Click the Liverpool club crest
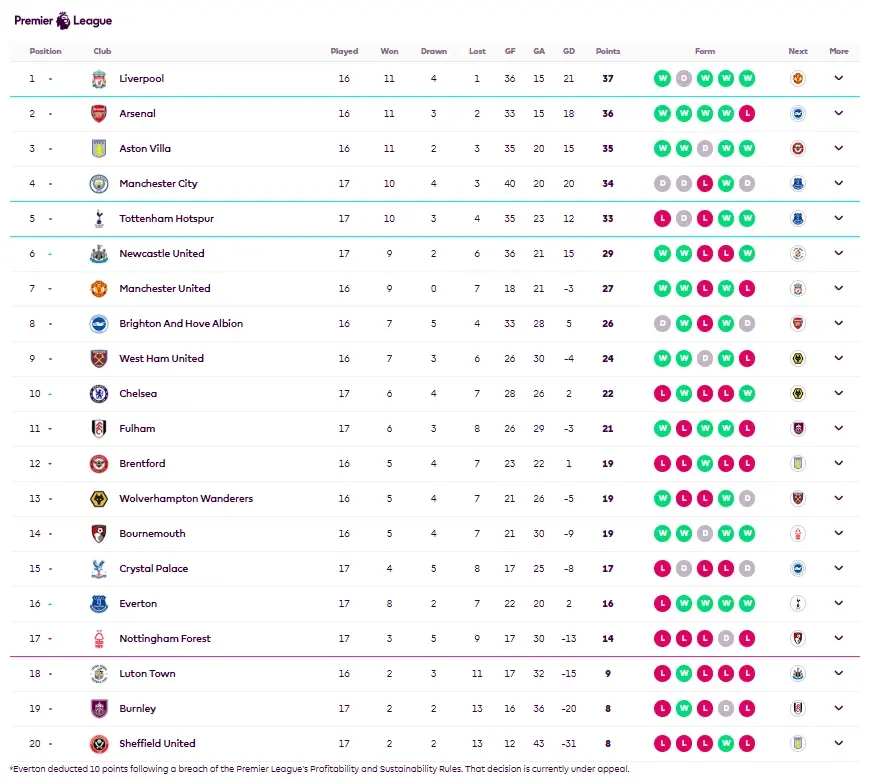 pyautogui.click(x=99, y=79)
